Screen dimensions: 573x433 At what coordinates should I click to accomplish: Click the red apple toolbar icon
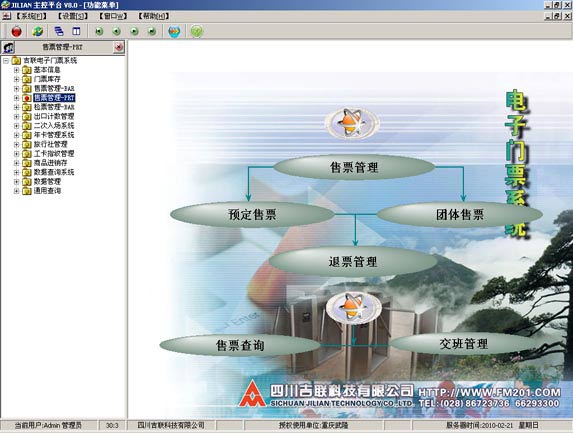point(16,31)
